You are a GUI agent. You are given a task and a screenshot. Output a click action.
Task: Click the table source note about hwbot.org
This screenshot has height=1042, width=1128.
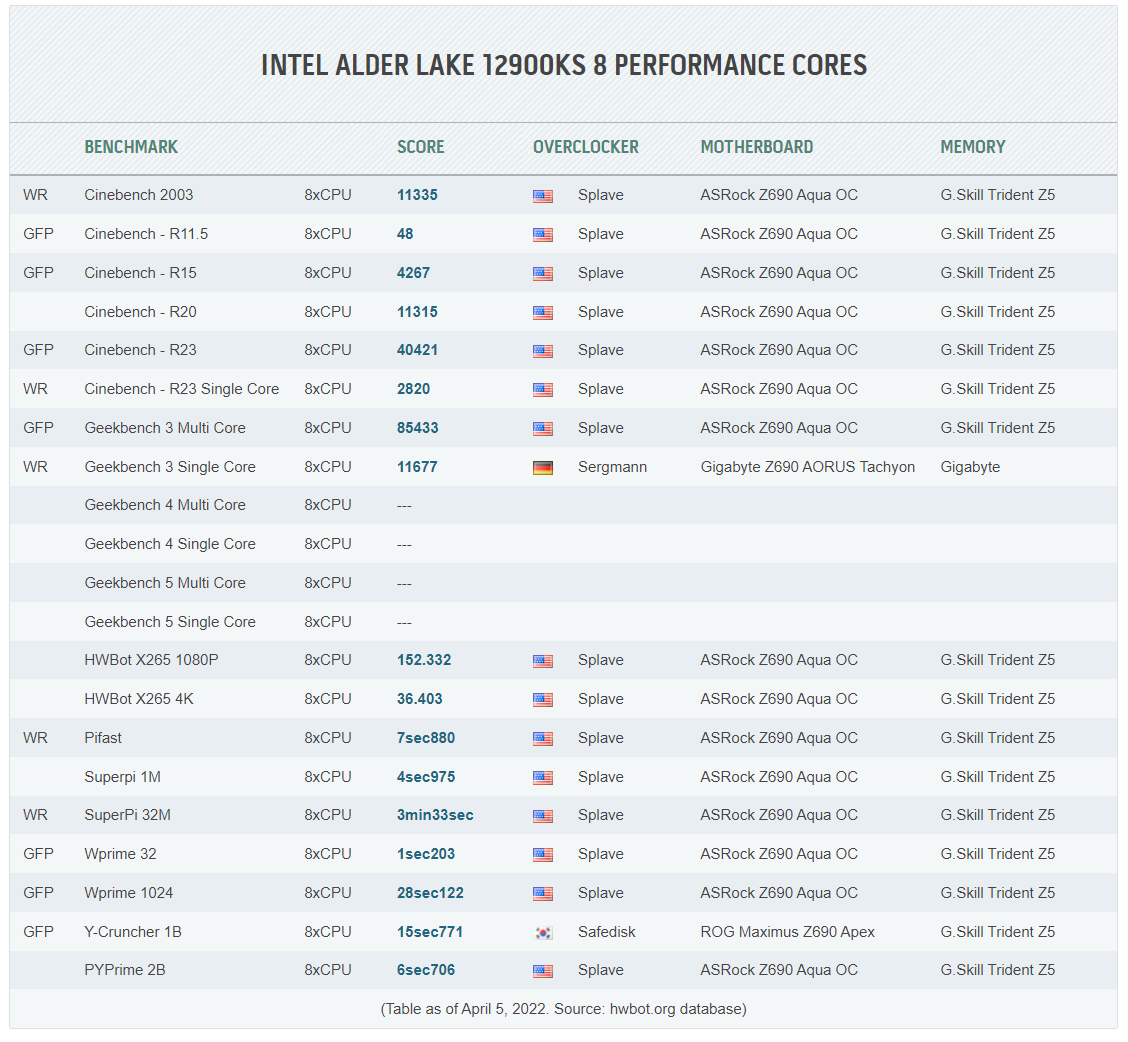tap(563, 1009)
